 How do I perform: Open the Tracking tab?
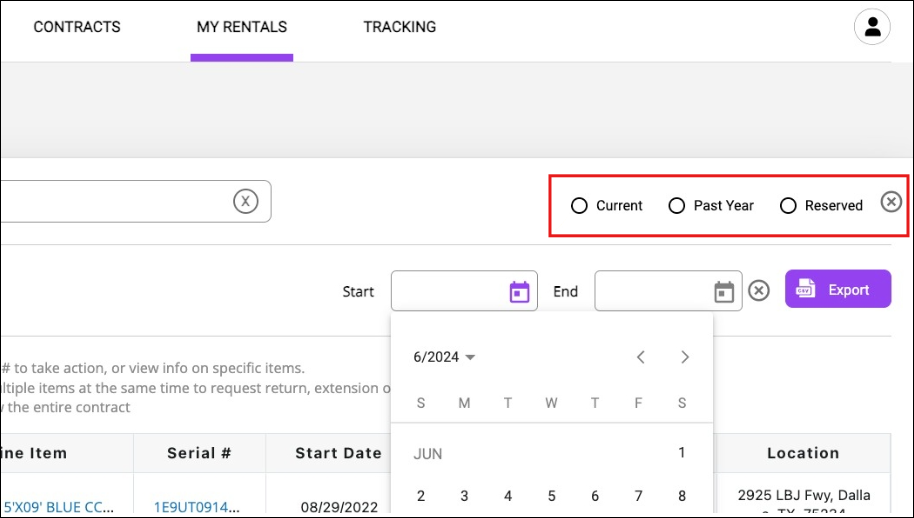tap(399, 27)
